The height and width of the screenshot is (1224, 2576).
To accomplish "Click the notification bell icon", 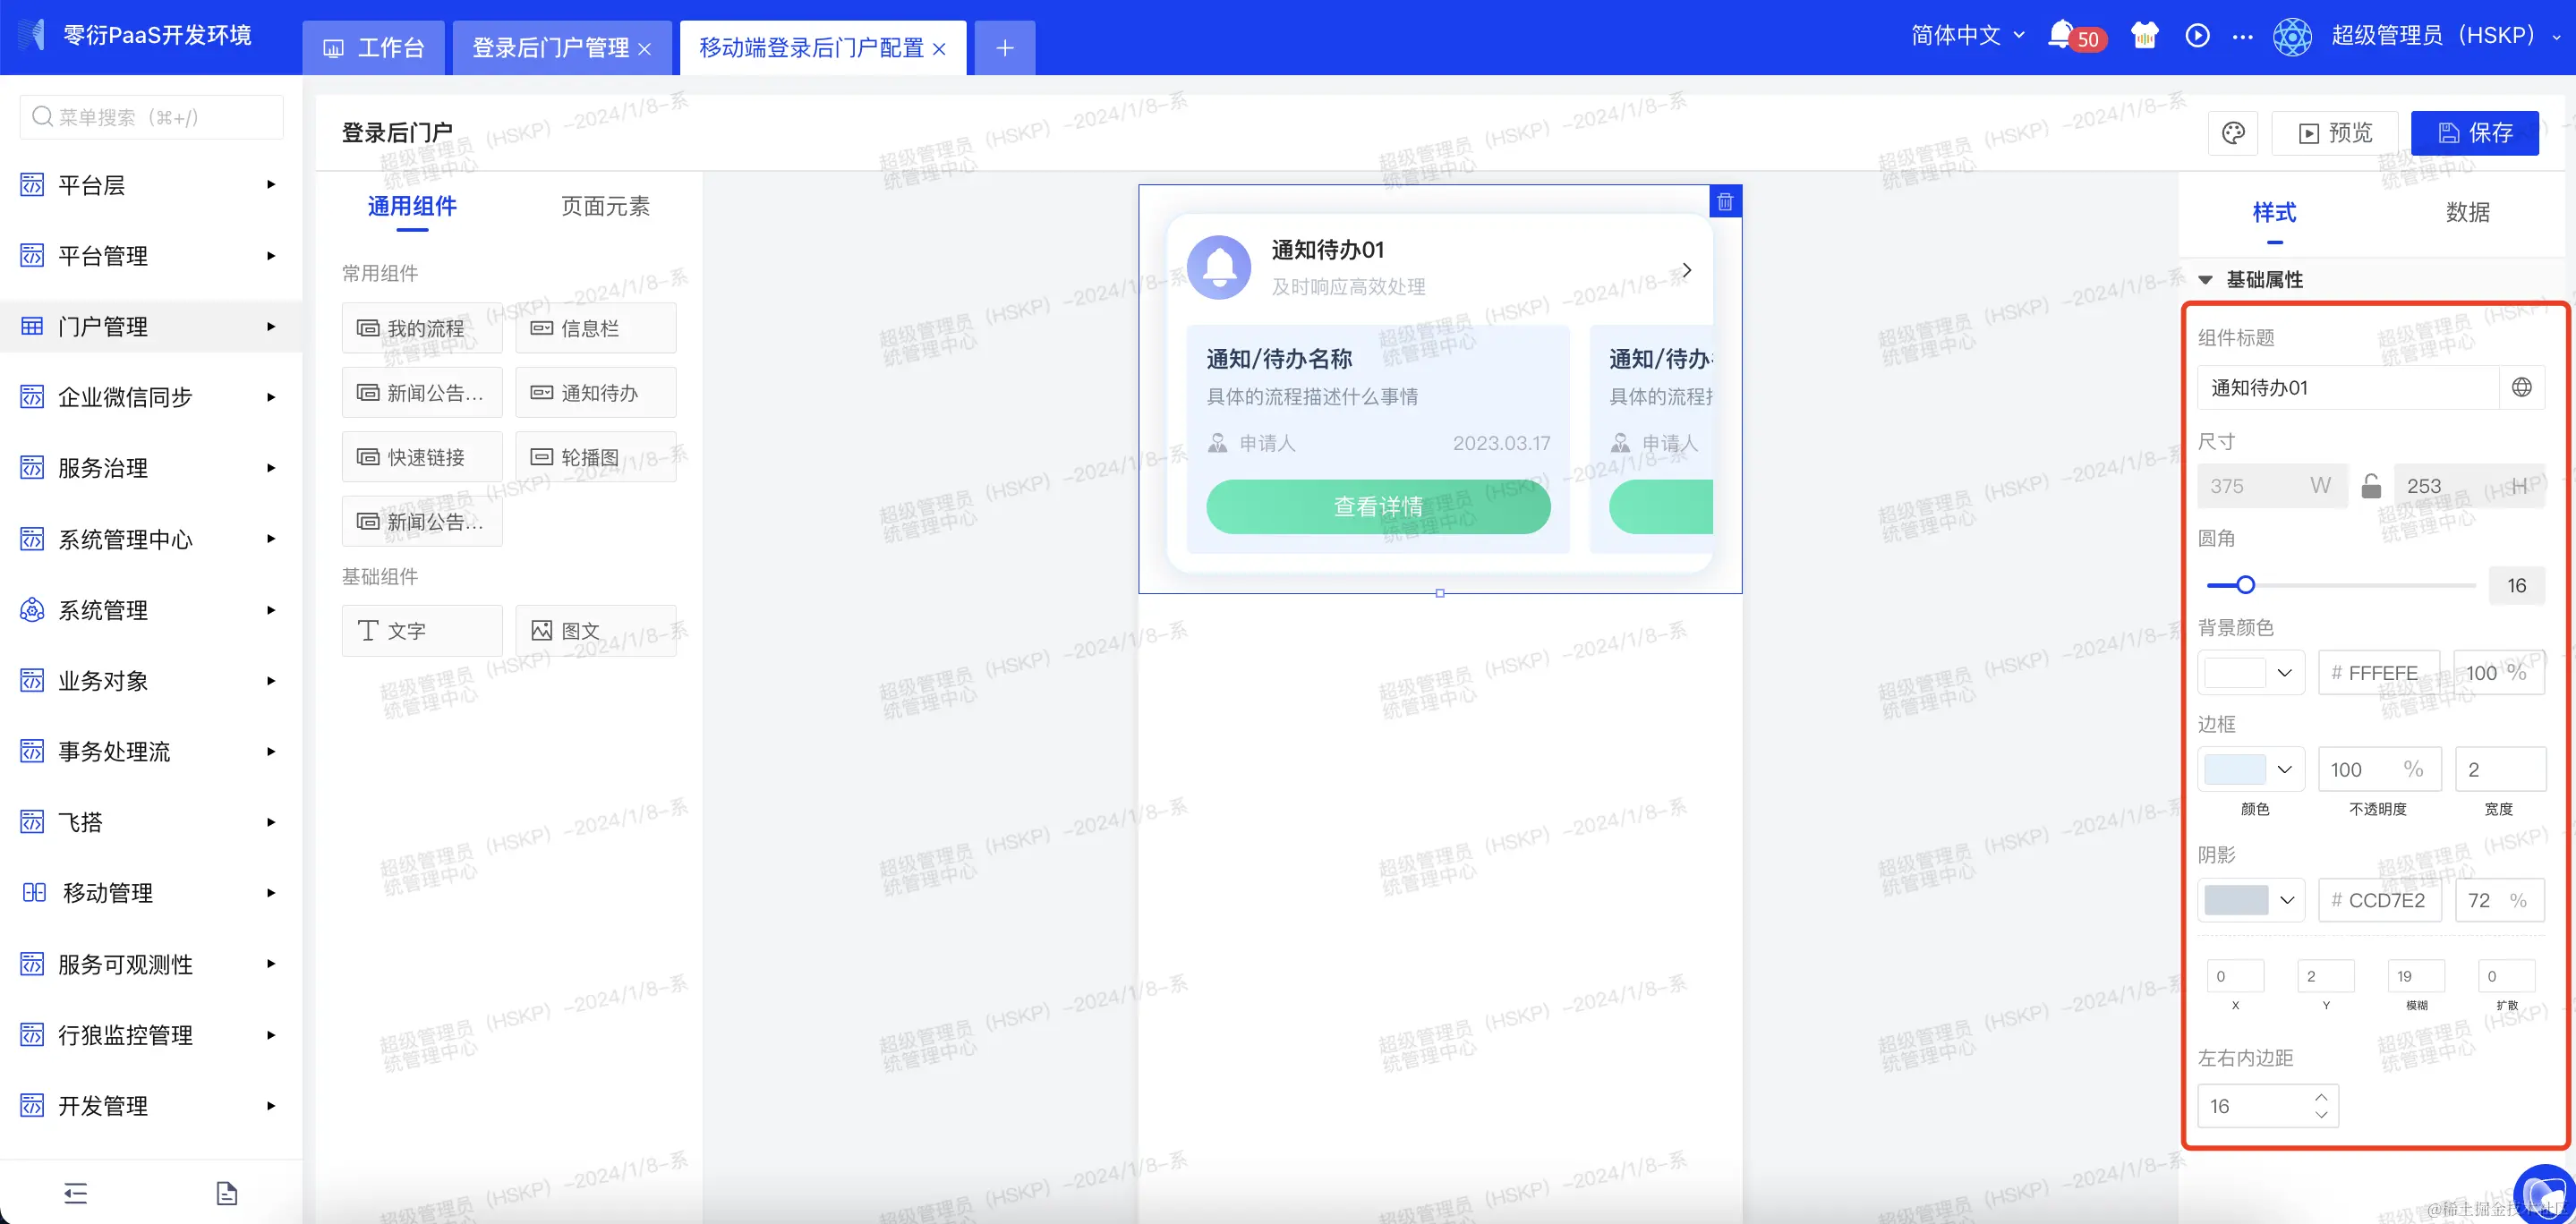I will [2060, 35].
